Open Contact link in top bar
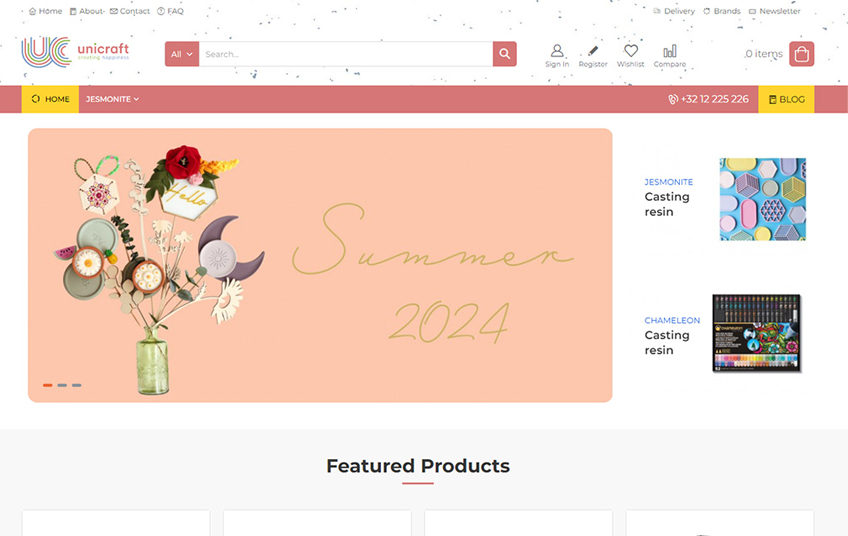Viewport: 848px width, 536px height. 130,11
